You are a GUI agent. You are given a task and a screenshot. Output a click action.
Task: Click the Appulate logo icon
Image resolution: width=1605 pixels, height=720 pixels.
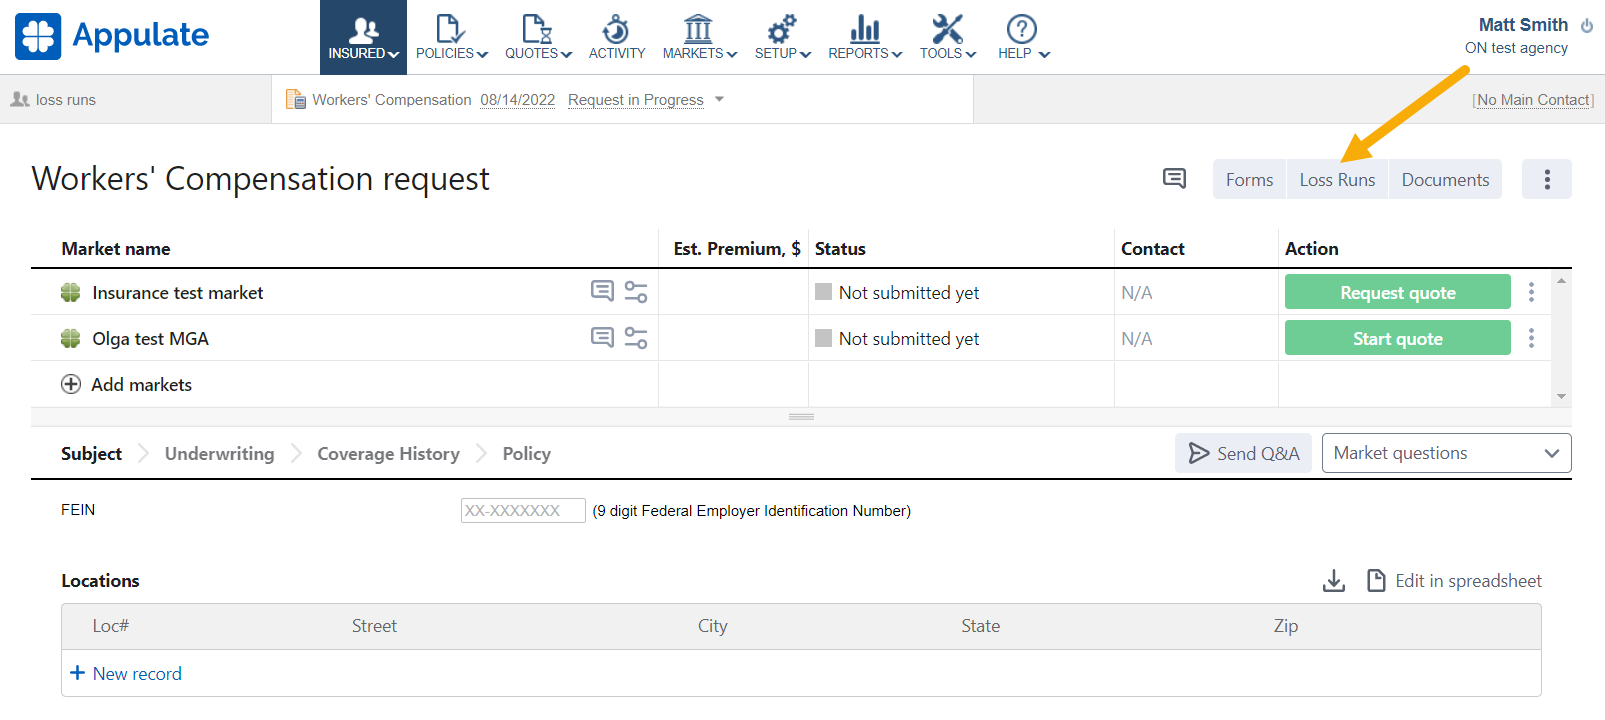[38, 36]
